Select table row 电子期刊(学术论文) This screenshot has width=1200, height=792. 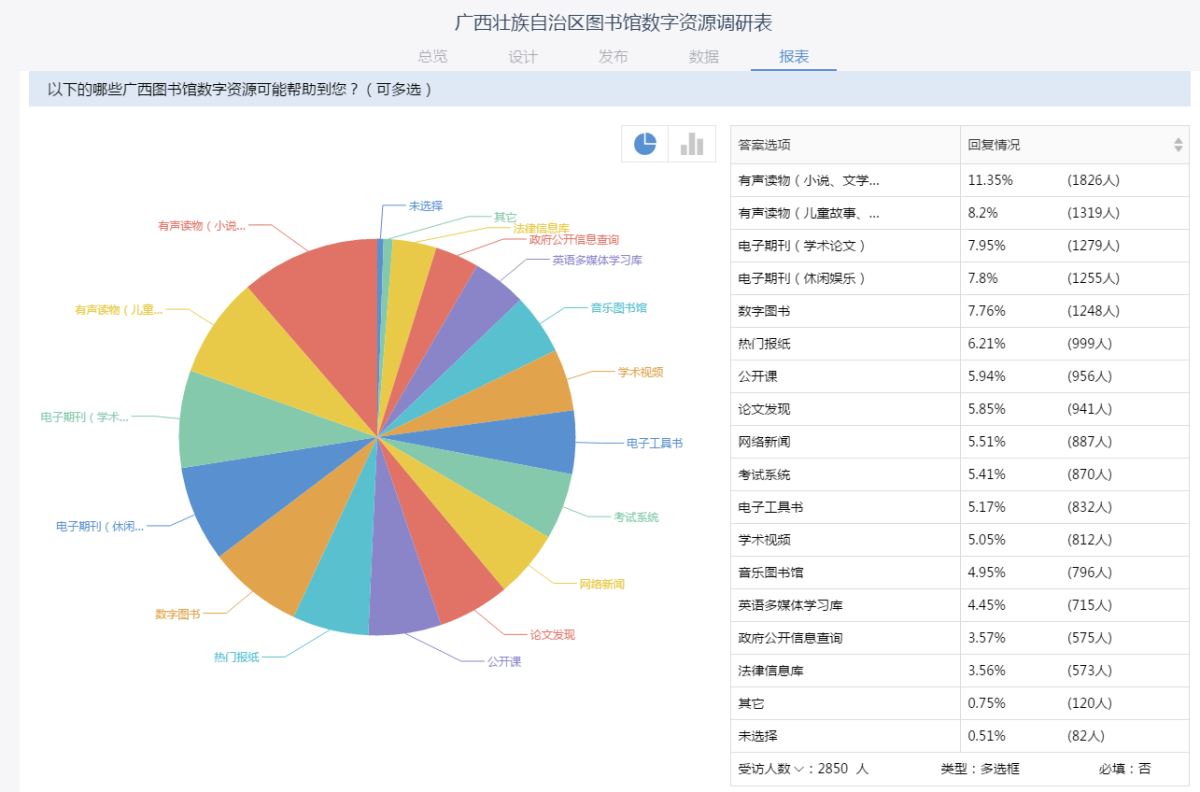tap(960, 245)
